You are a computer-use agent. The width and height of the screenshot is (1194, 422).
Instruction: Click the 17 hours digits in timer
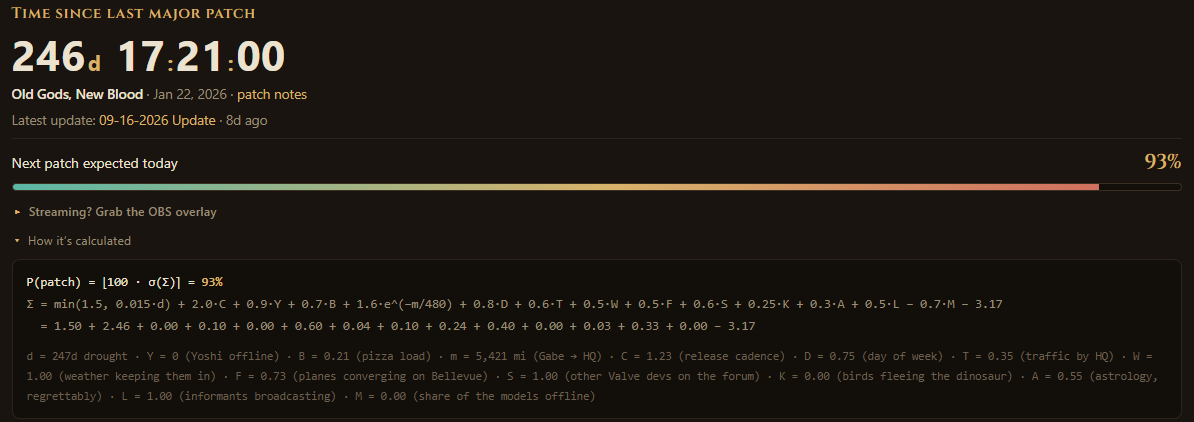coord(141,57)
